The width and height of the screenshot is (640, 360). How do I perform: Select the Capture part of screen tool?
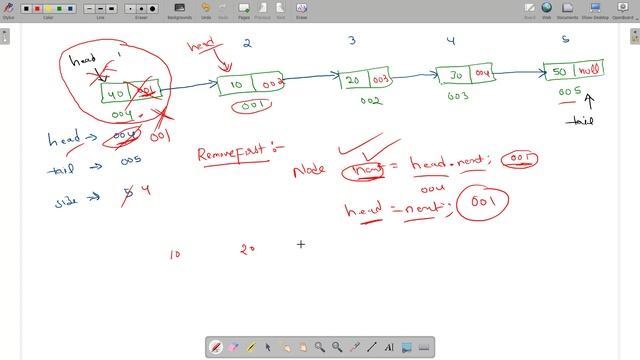pos(407,347)
